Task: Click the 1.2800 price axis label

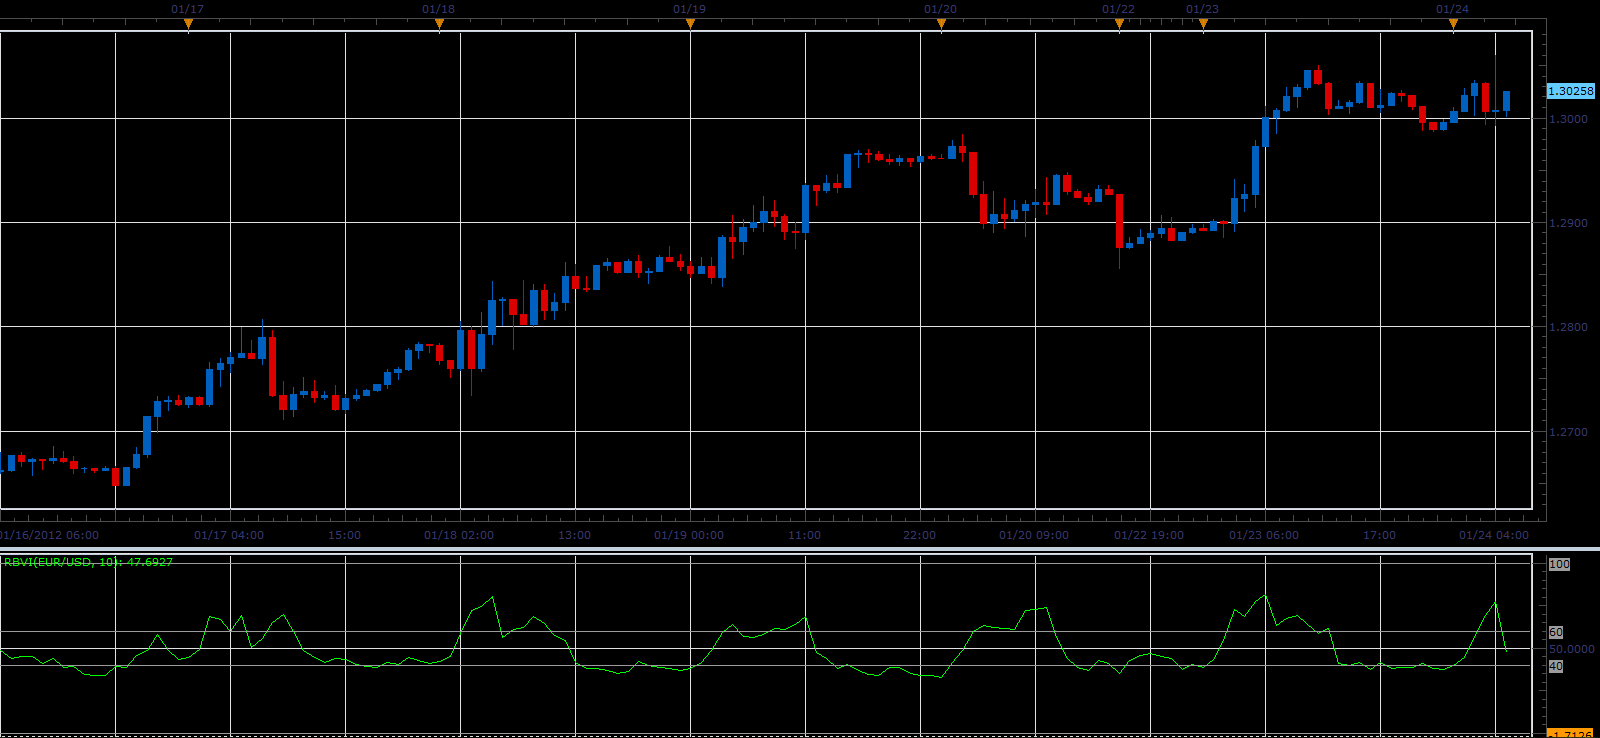Action: click(1568, 327)
